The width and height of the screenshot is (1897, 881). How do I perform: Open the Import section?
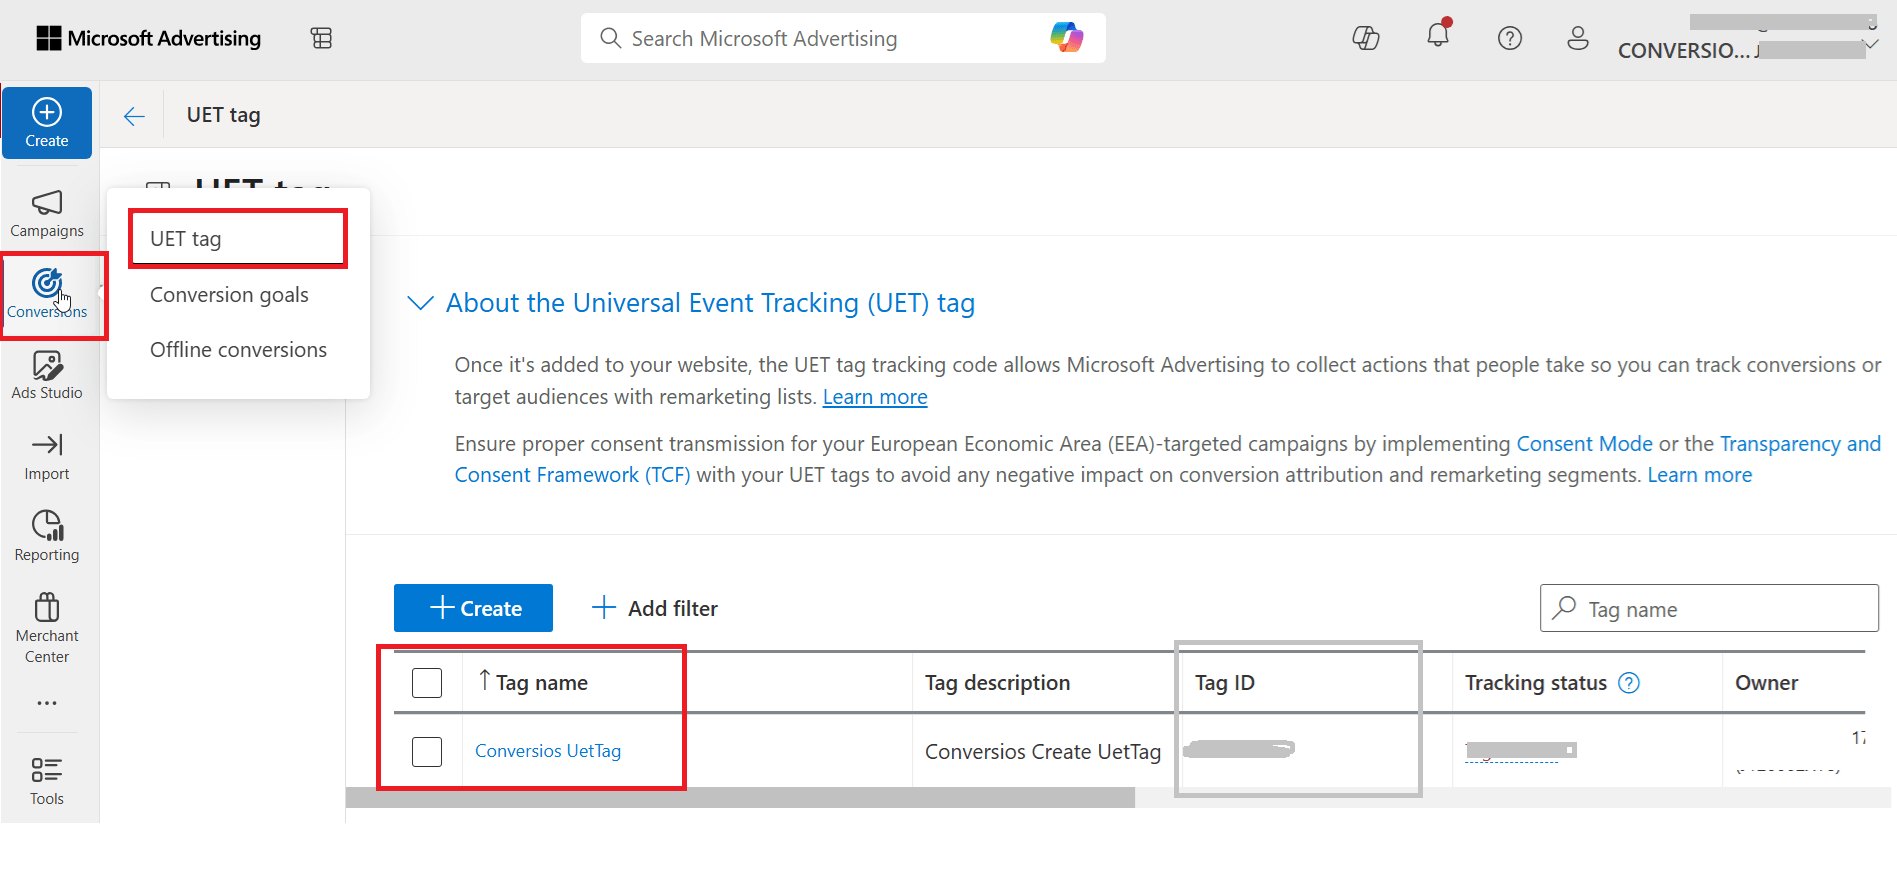point(47,457)
